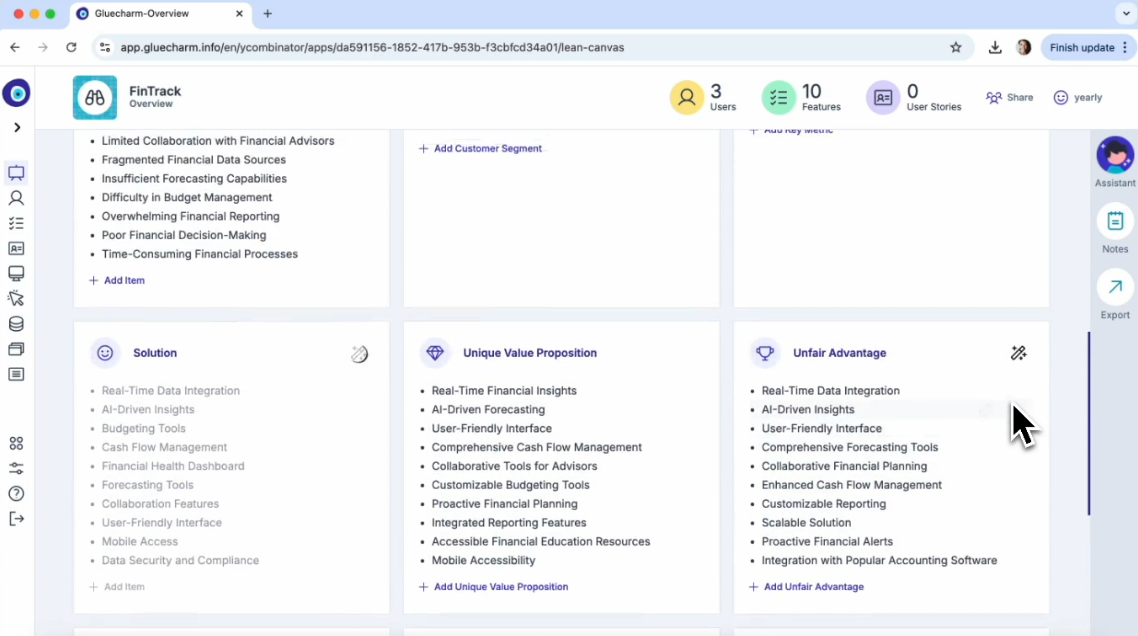Open the Notes panel

[1114, 222]
